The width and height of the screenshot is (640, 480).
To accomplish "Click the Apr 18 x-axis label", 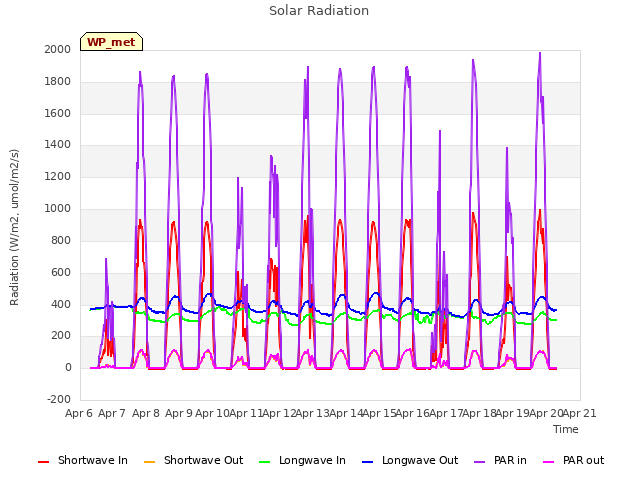I will coord(480,413).
